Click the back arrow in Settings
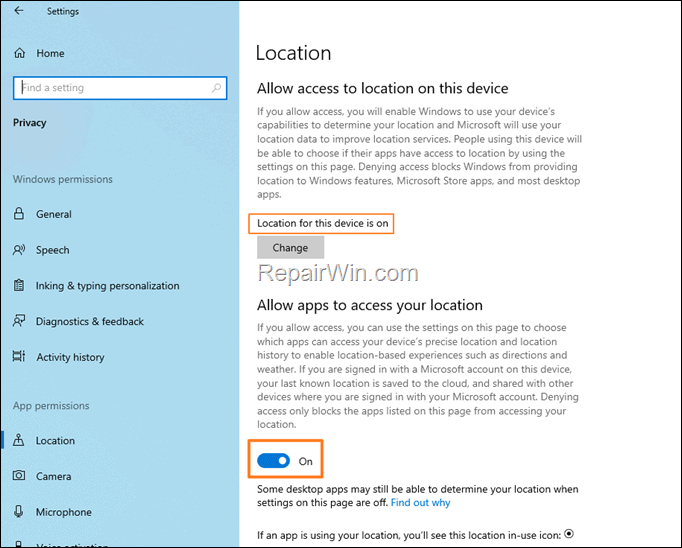Screen dimensions: 682x548 click(19, 10)
